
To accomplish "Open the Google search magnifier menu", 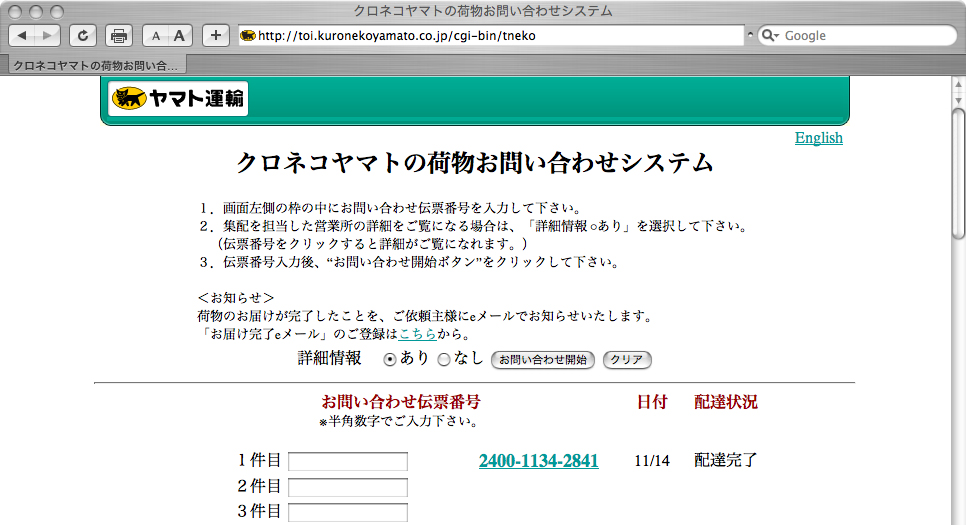I will point(770,36).
